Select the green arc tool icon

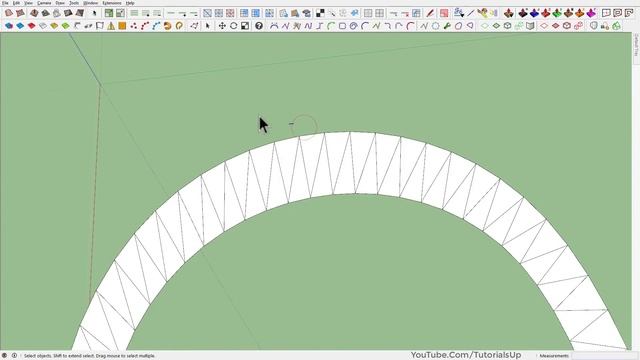coord(331,26)
